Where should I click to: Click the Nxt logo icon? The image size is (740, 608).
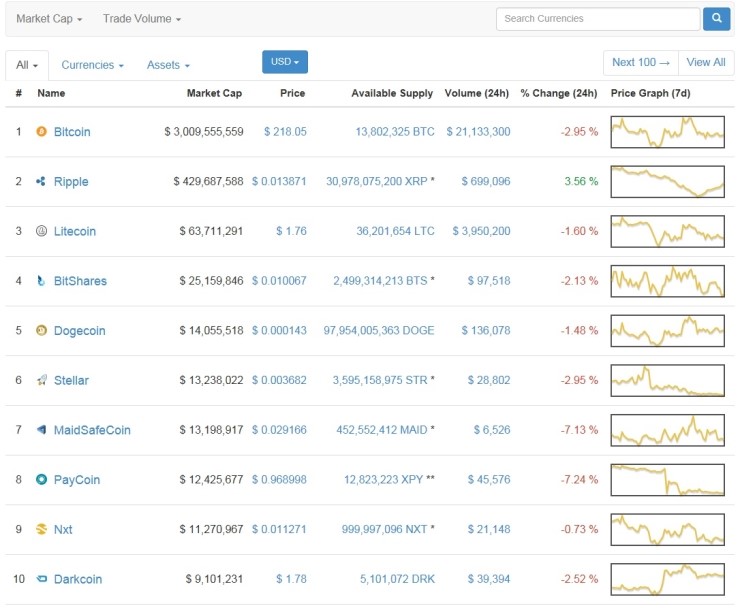click(x=42, y=529)
